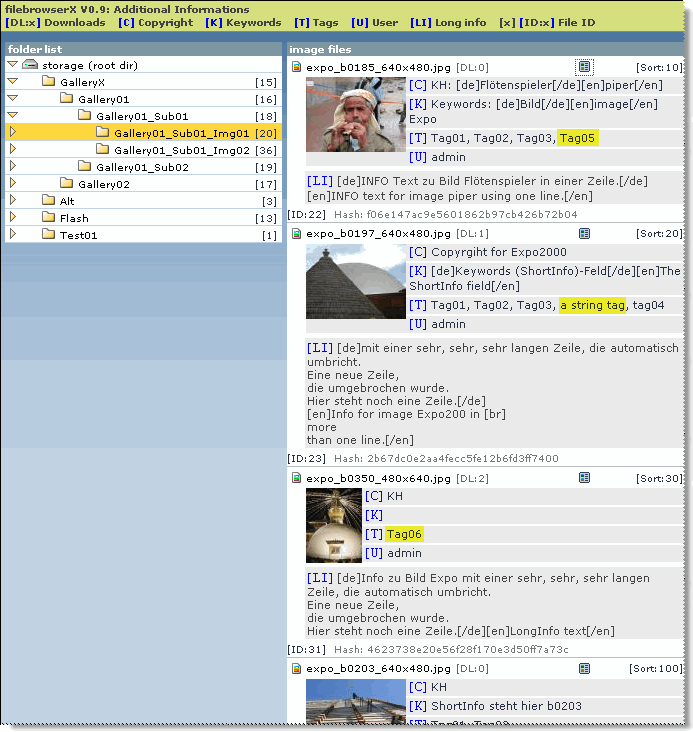Screen dimensions: 693x732
Task: Click the properties icon for expo_b0203_640x480.jpg
Action: pyautogui.click(x=585, y=669)
